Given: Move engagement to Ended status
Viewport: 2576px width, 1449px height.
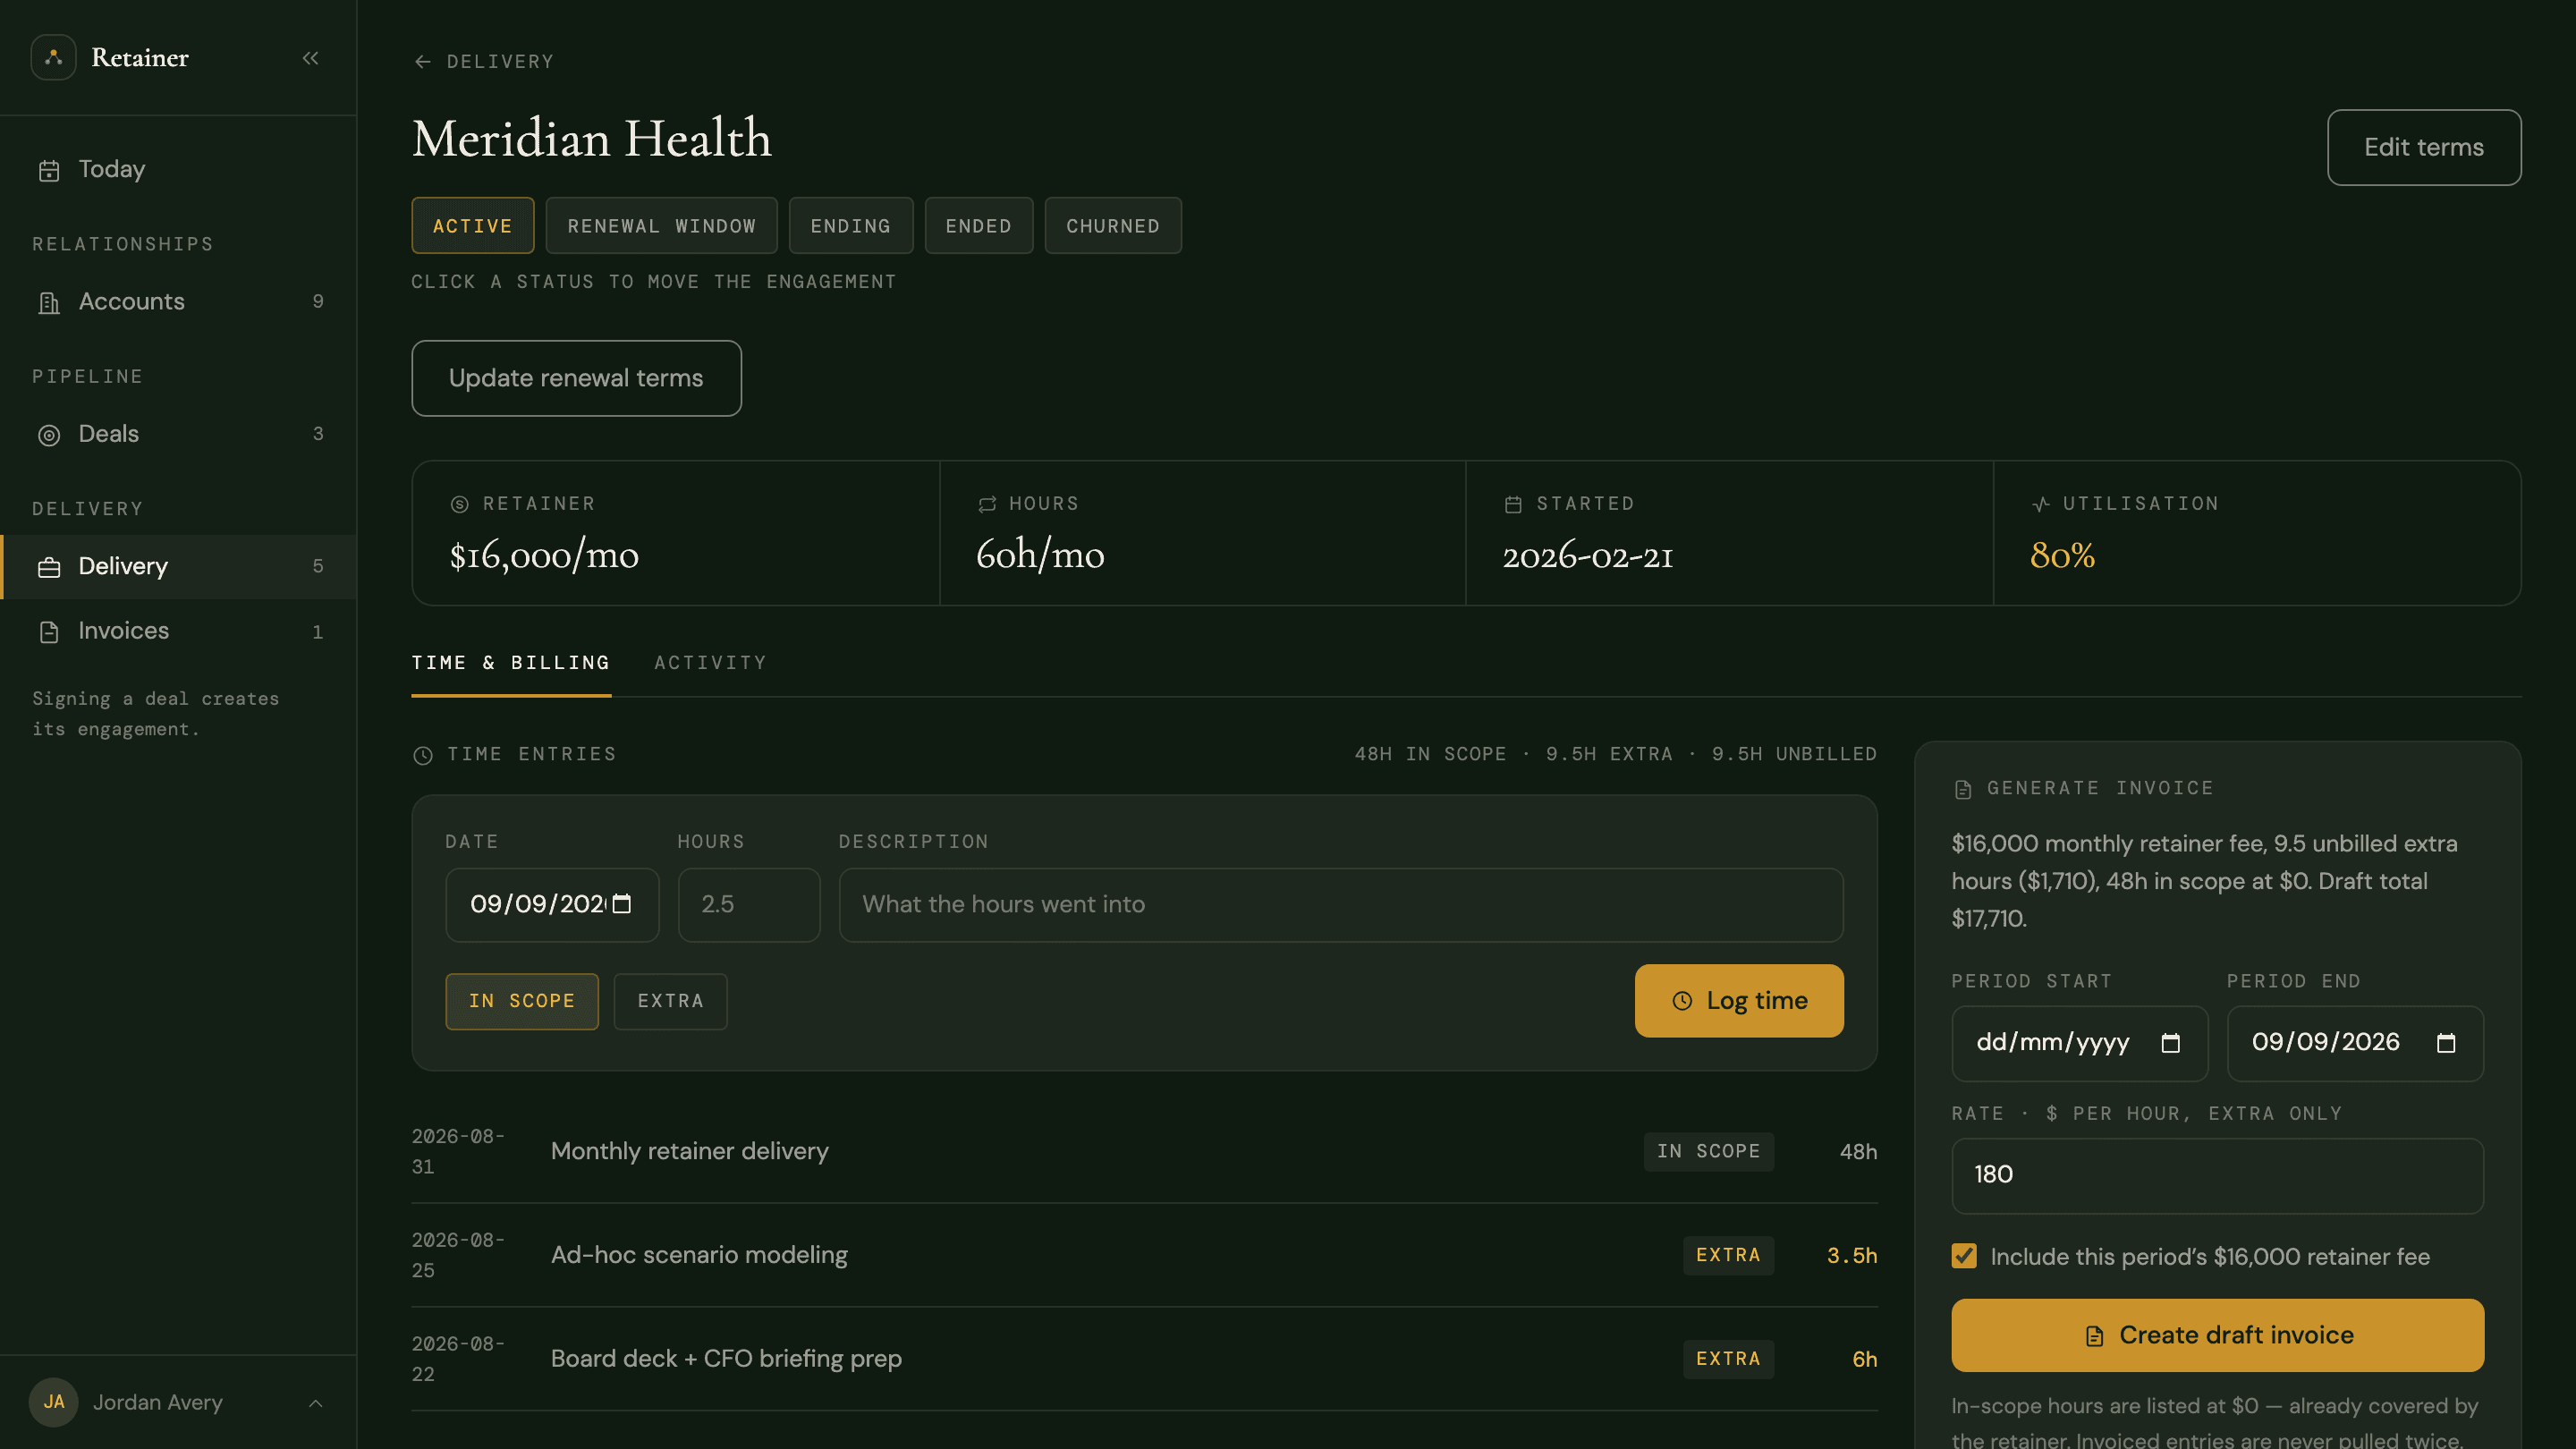Looking at the screenshot, I should [979, 226].
